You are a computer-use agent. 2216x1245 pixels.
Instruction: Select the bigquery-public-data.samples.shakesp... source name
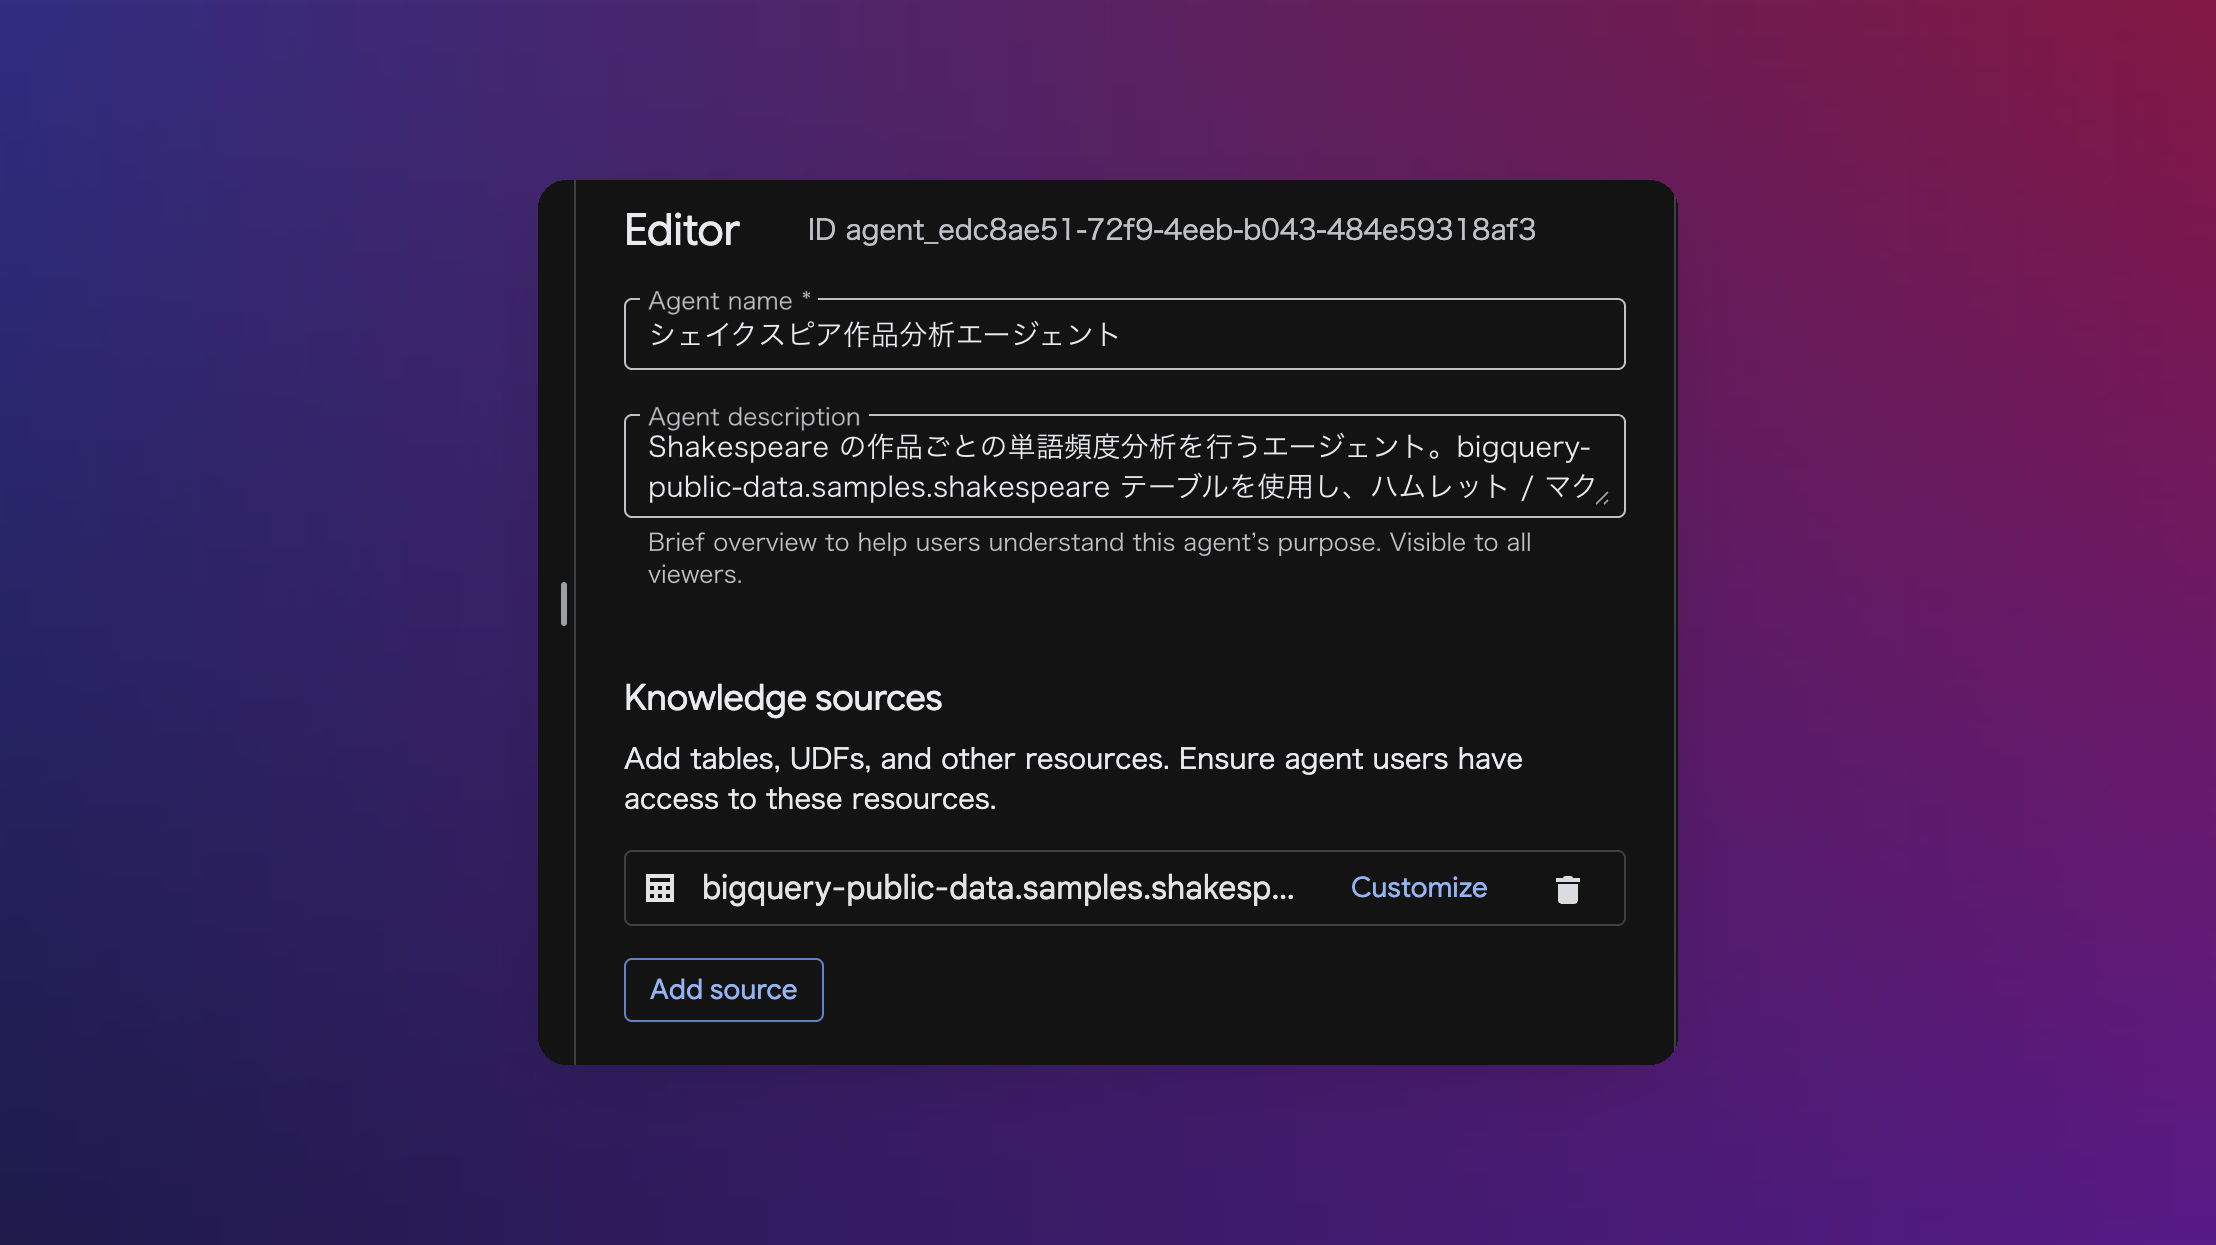(998, 888)
